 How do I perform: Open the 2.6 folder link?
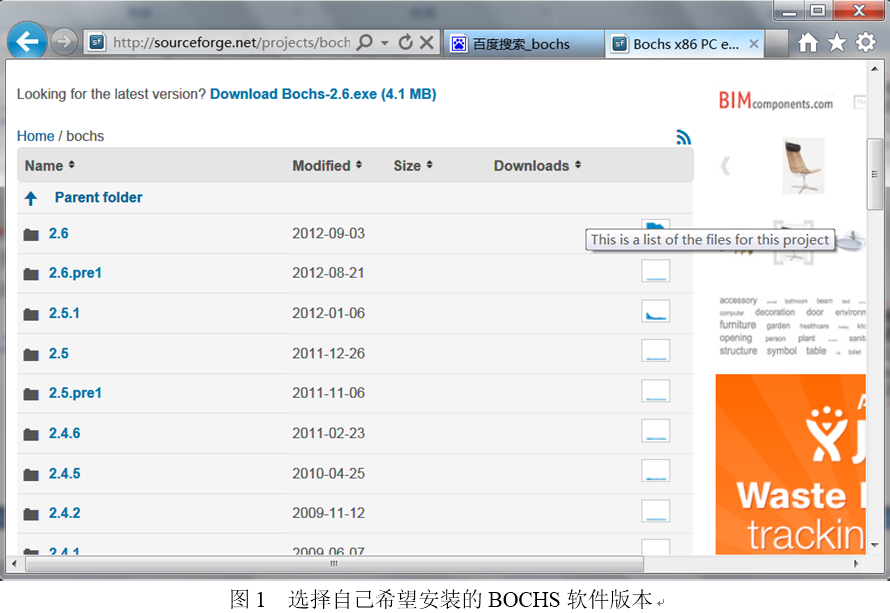coord(58,233)
